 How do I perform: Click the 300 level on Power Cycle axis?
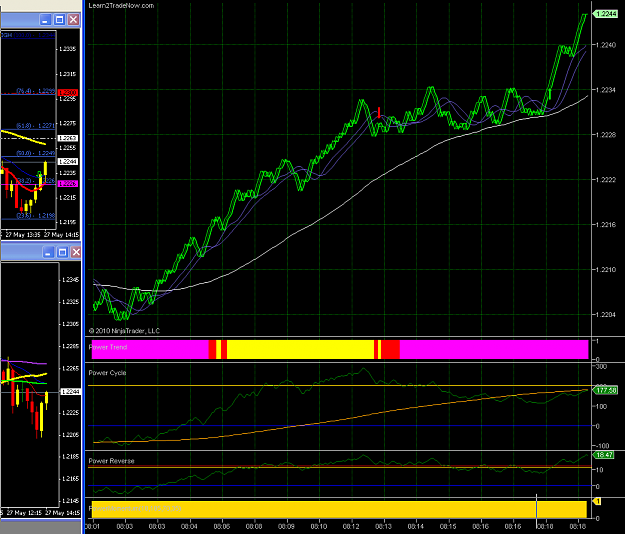[601, 367]
